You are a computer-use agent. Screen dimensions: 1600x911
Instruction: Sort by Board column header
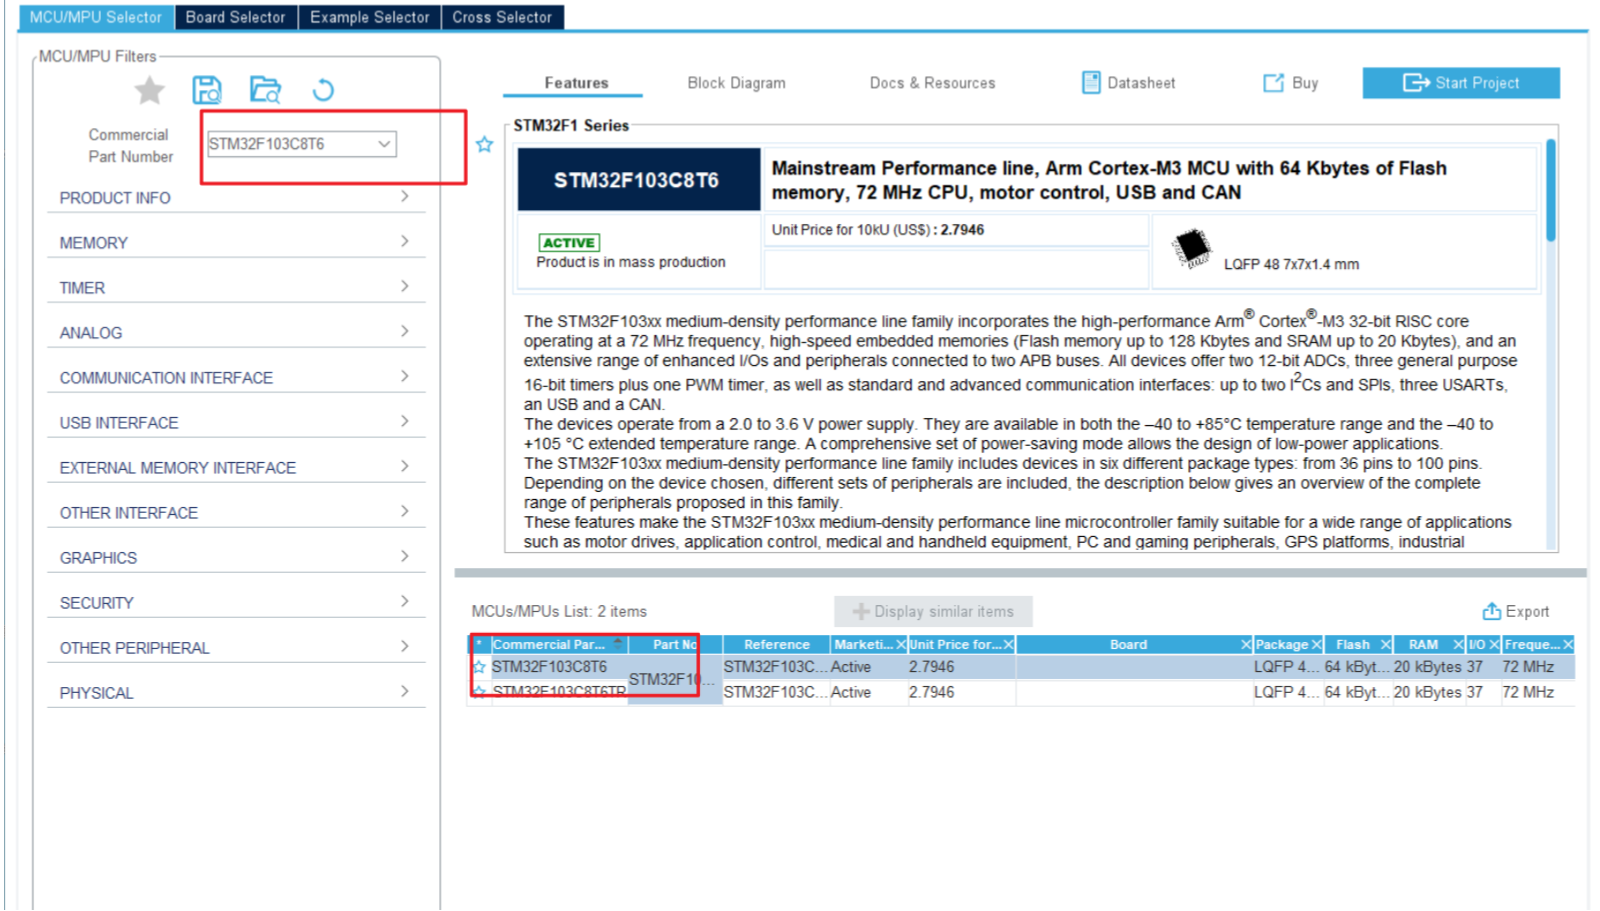pyautogui.click(x=1128, y=645)
